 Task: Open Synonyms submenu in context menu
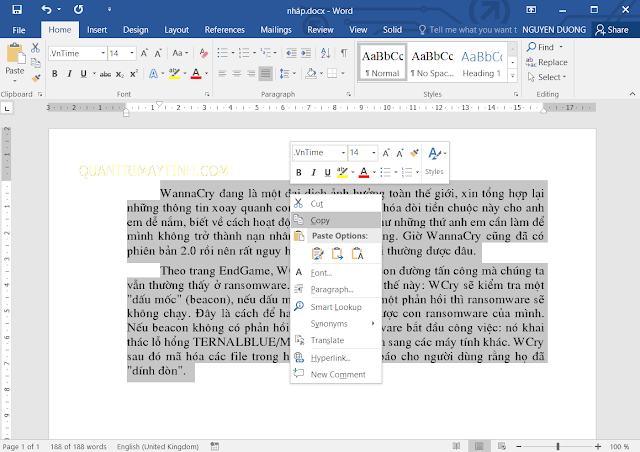tap(336, 324)
